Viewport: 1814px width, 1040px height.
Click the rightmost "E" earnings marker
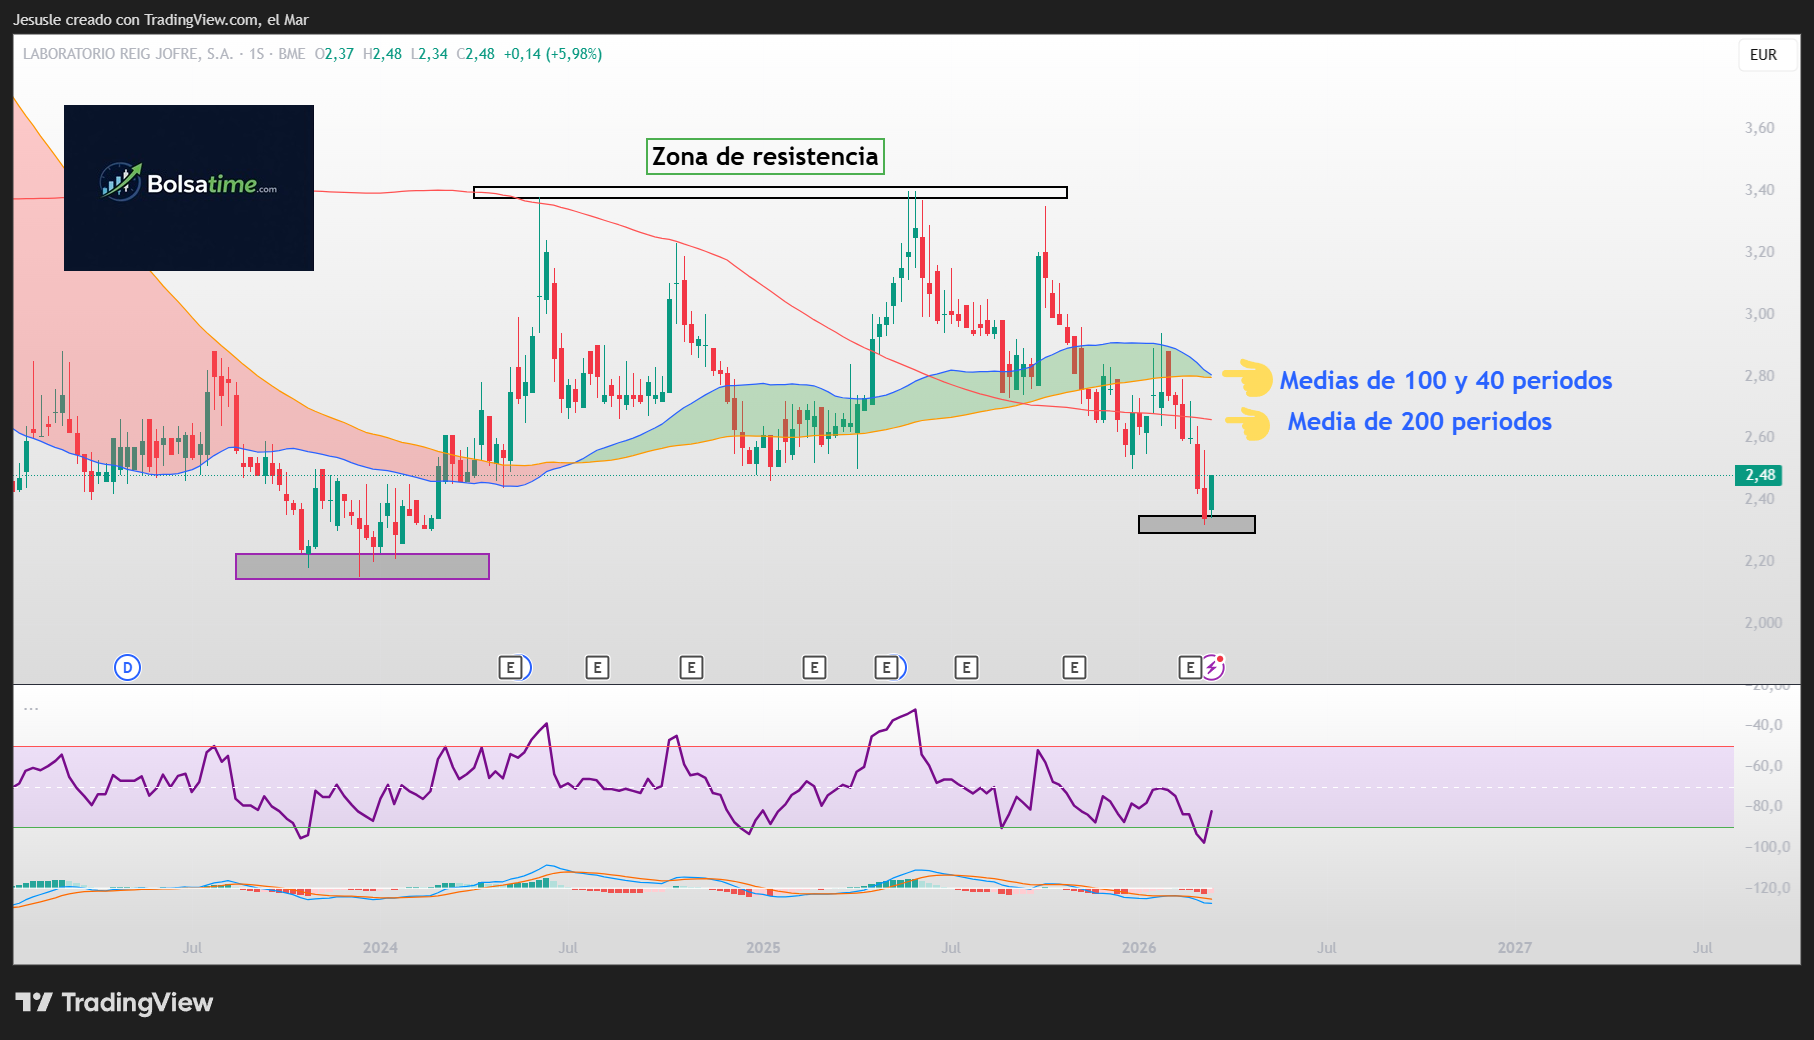point(1188,666)
